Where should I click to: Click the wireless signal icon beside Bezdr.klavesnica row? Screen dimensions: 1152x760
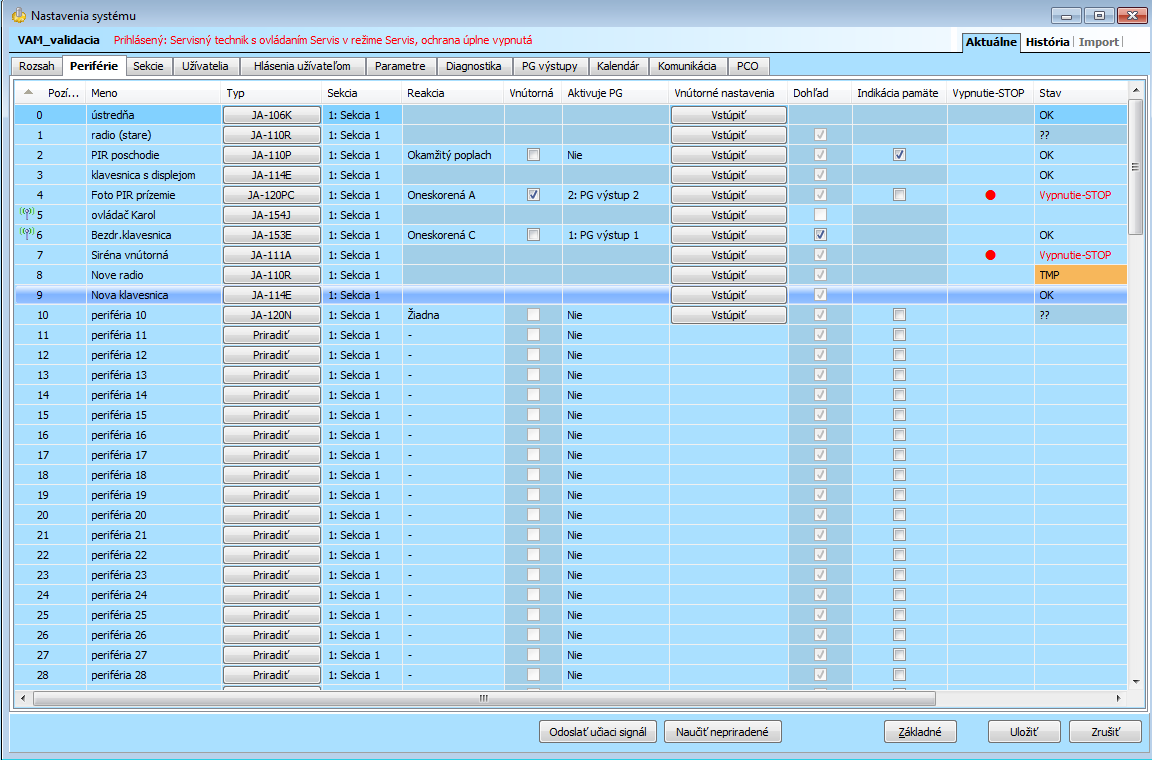click(26, 234)
